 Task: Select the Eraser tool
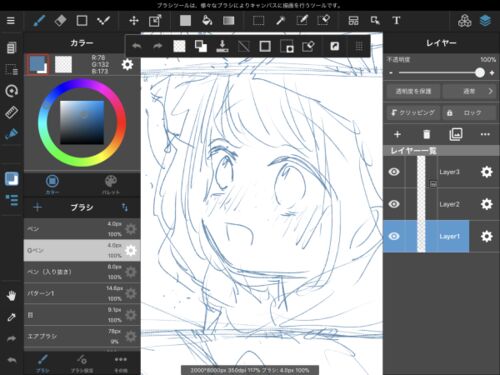tap(60, 21)
